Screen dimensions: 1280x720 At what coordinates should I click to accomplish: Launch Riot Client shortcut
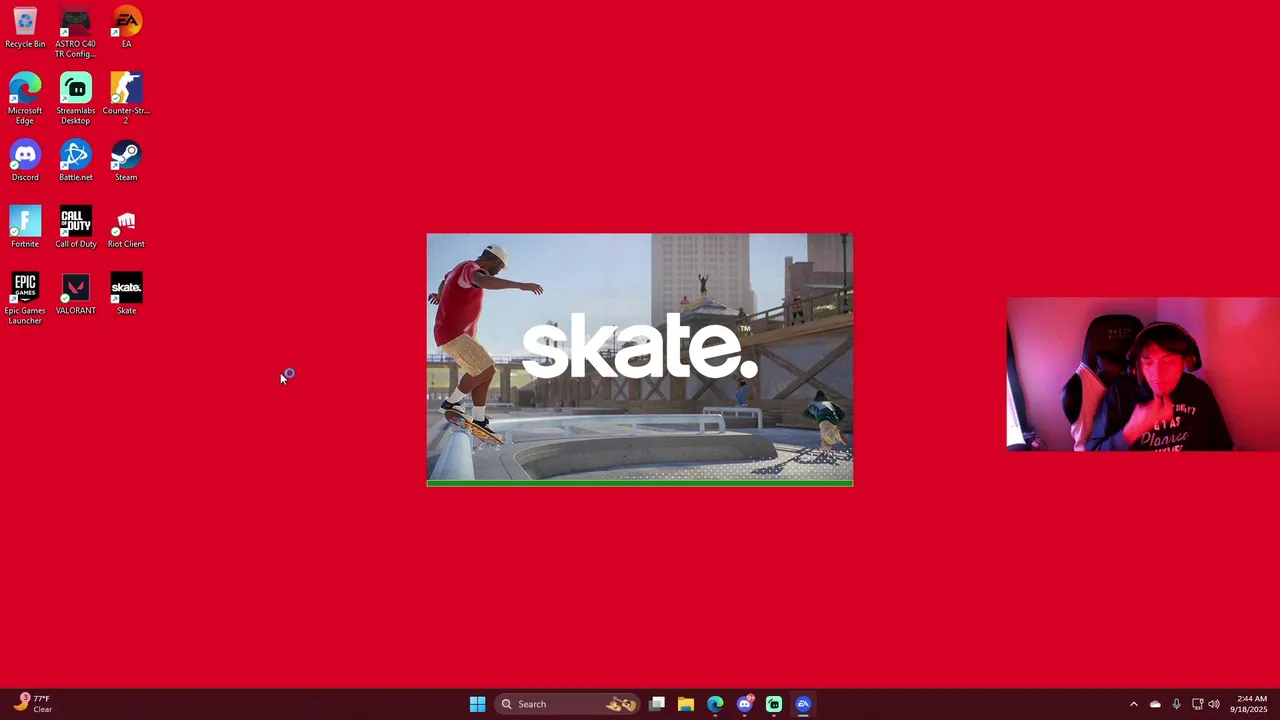click(126, 227)
